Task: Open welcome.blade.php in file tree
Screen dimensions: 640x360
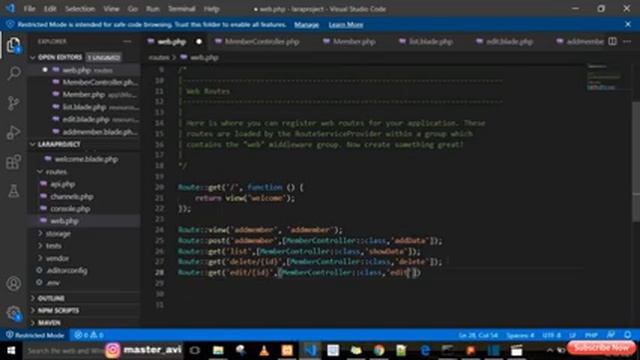Action: pyautogui.click(x=86, y=159)
